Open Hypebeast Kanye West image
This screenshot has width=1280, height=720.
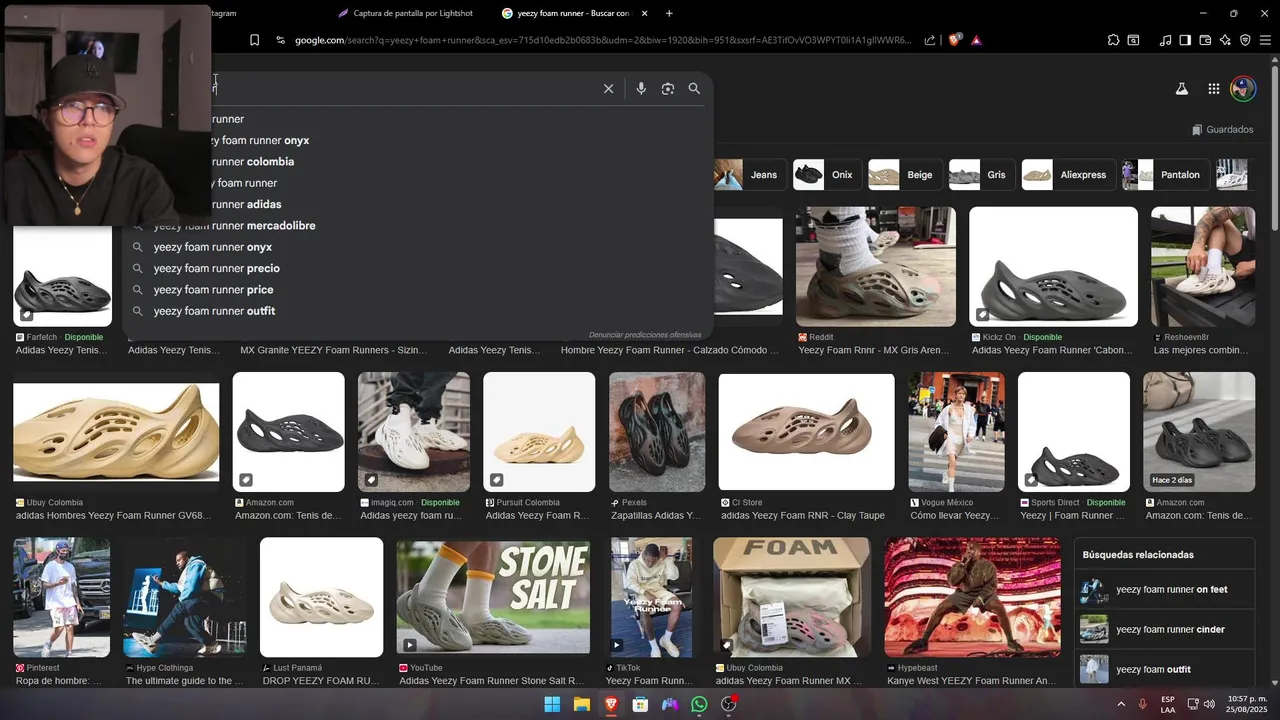pos(972,597)
